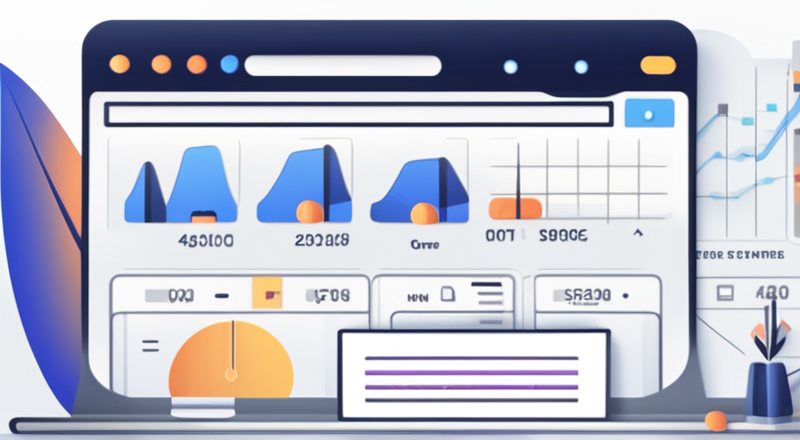Screen dimensions: 800x440
Task: Click the document icon next to the list lines
Action: pos(448,294)
